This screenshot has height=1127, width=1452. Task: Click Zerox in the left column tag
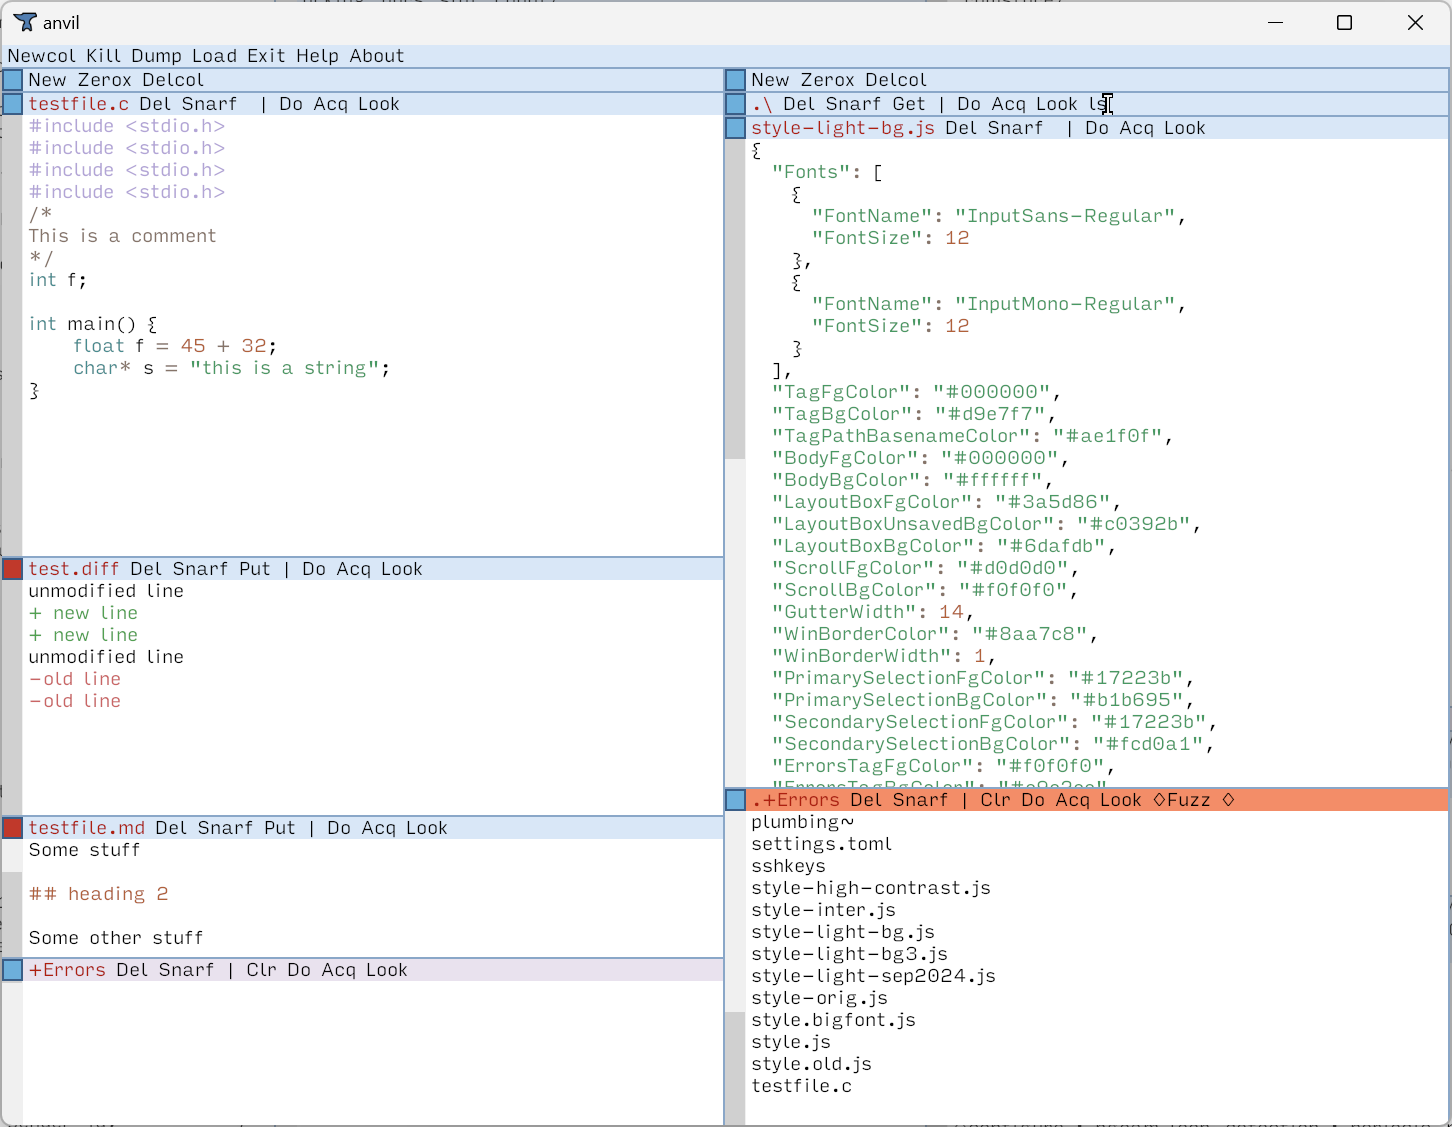tap(105, 80)
